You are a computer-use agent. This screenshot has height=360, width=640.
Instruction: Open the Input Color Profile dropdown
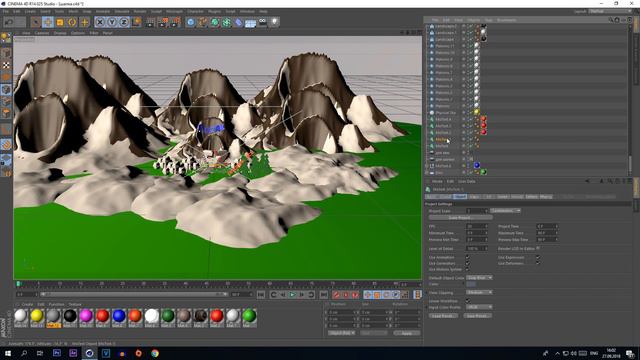click(x=479, y=307)
